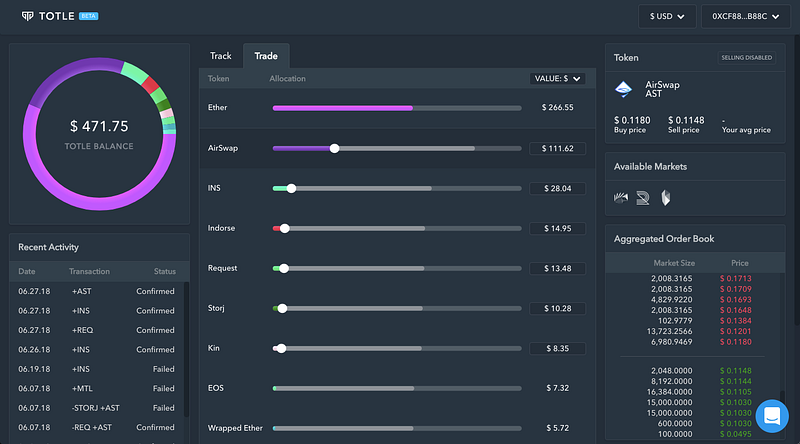
Task: Select the second available market icon
Action: pyautogui.click(x=643, y=198)
